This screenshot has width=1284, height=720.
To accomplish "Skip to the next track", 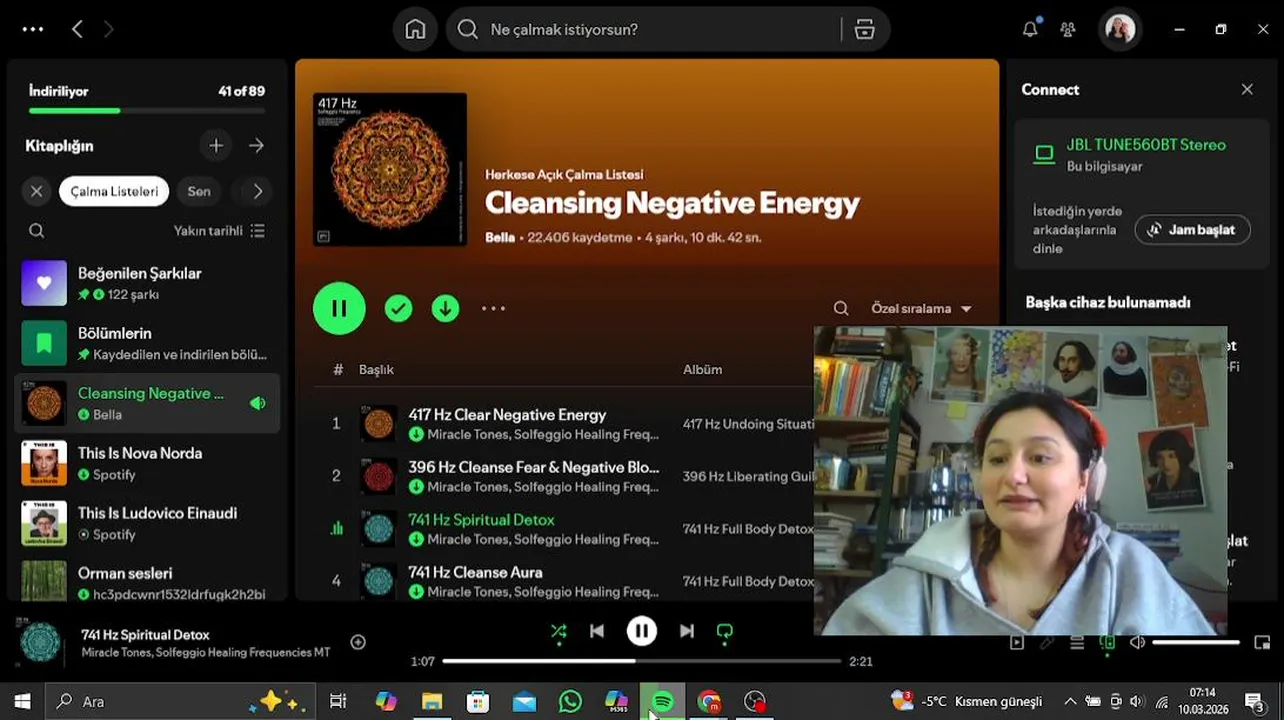I will (687, 631).
